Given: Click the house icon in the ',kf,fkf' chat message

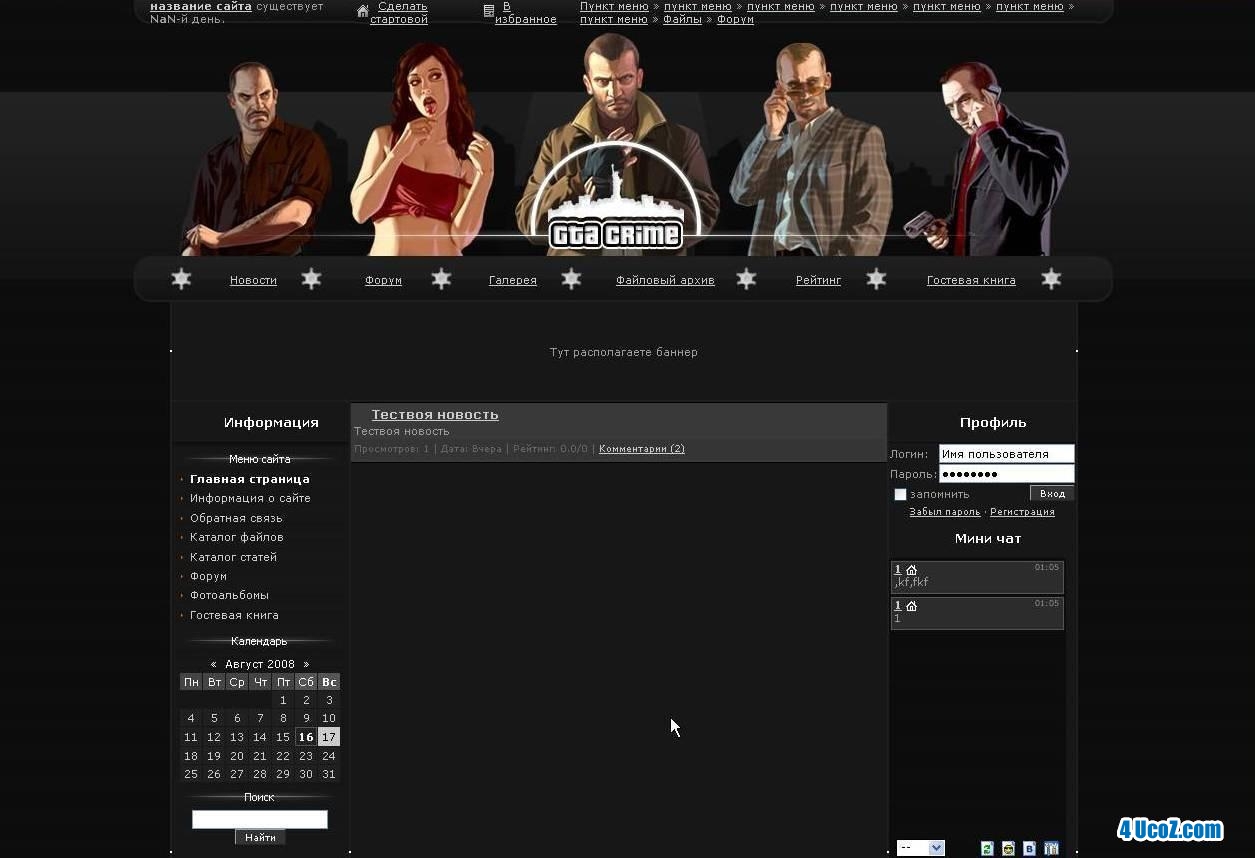Looking at the screenshot, I should [x=911, y=570].
